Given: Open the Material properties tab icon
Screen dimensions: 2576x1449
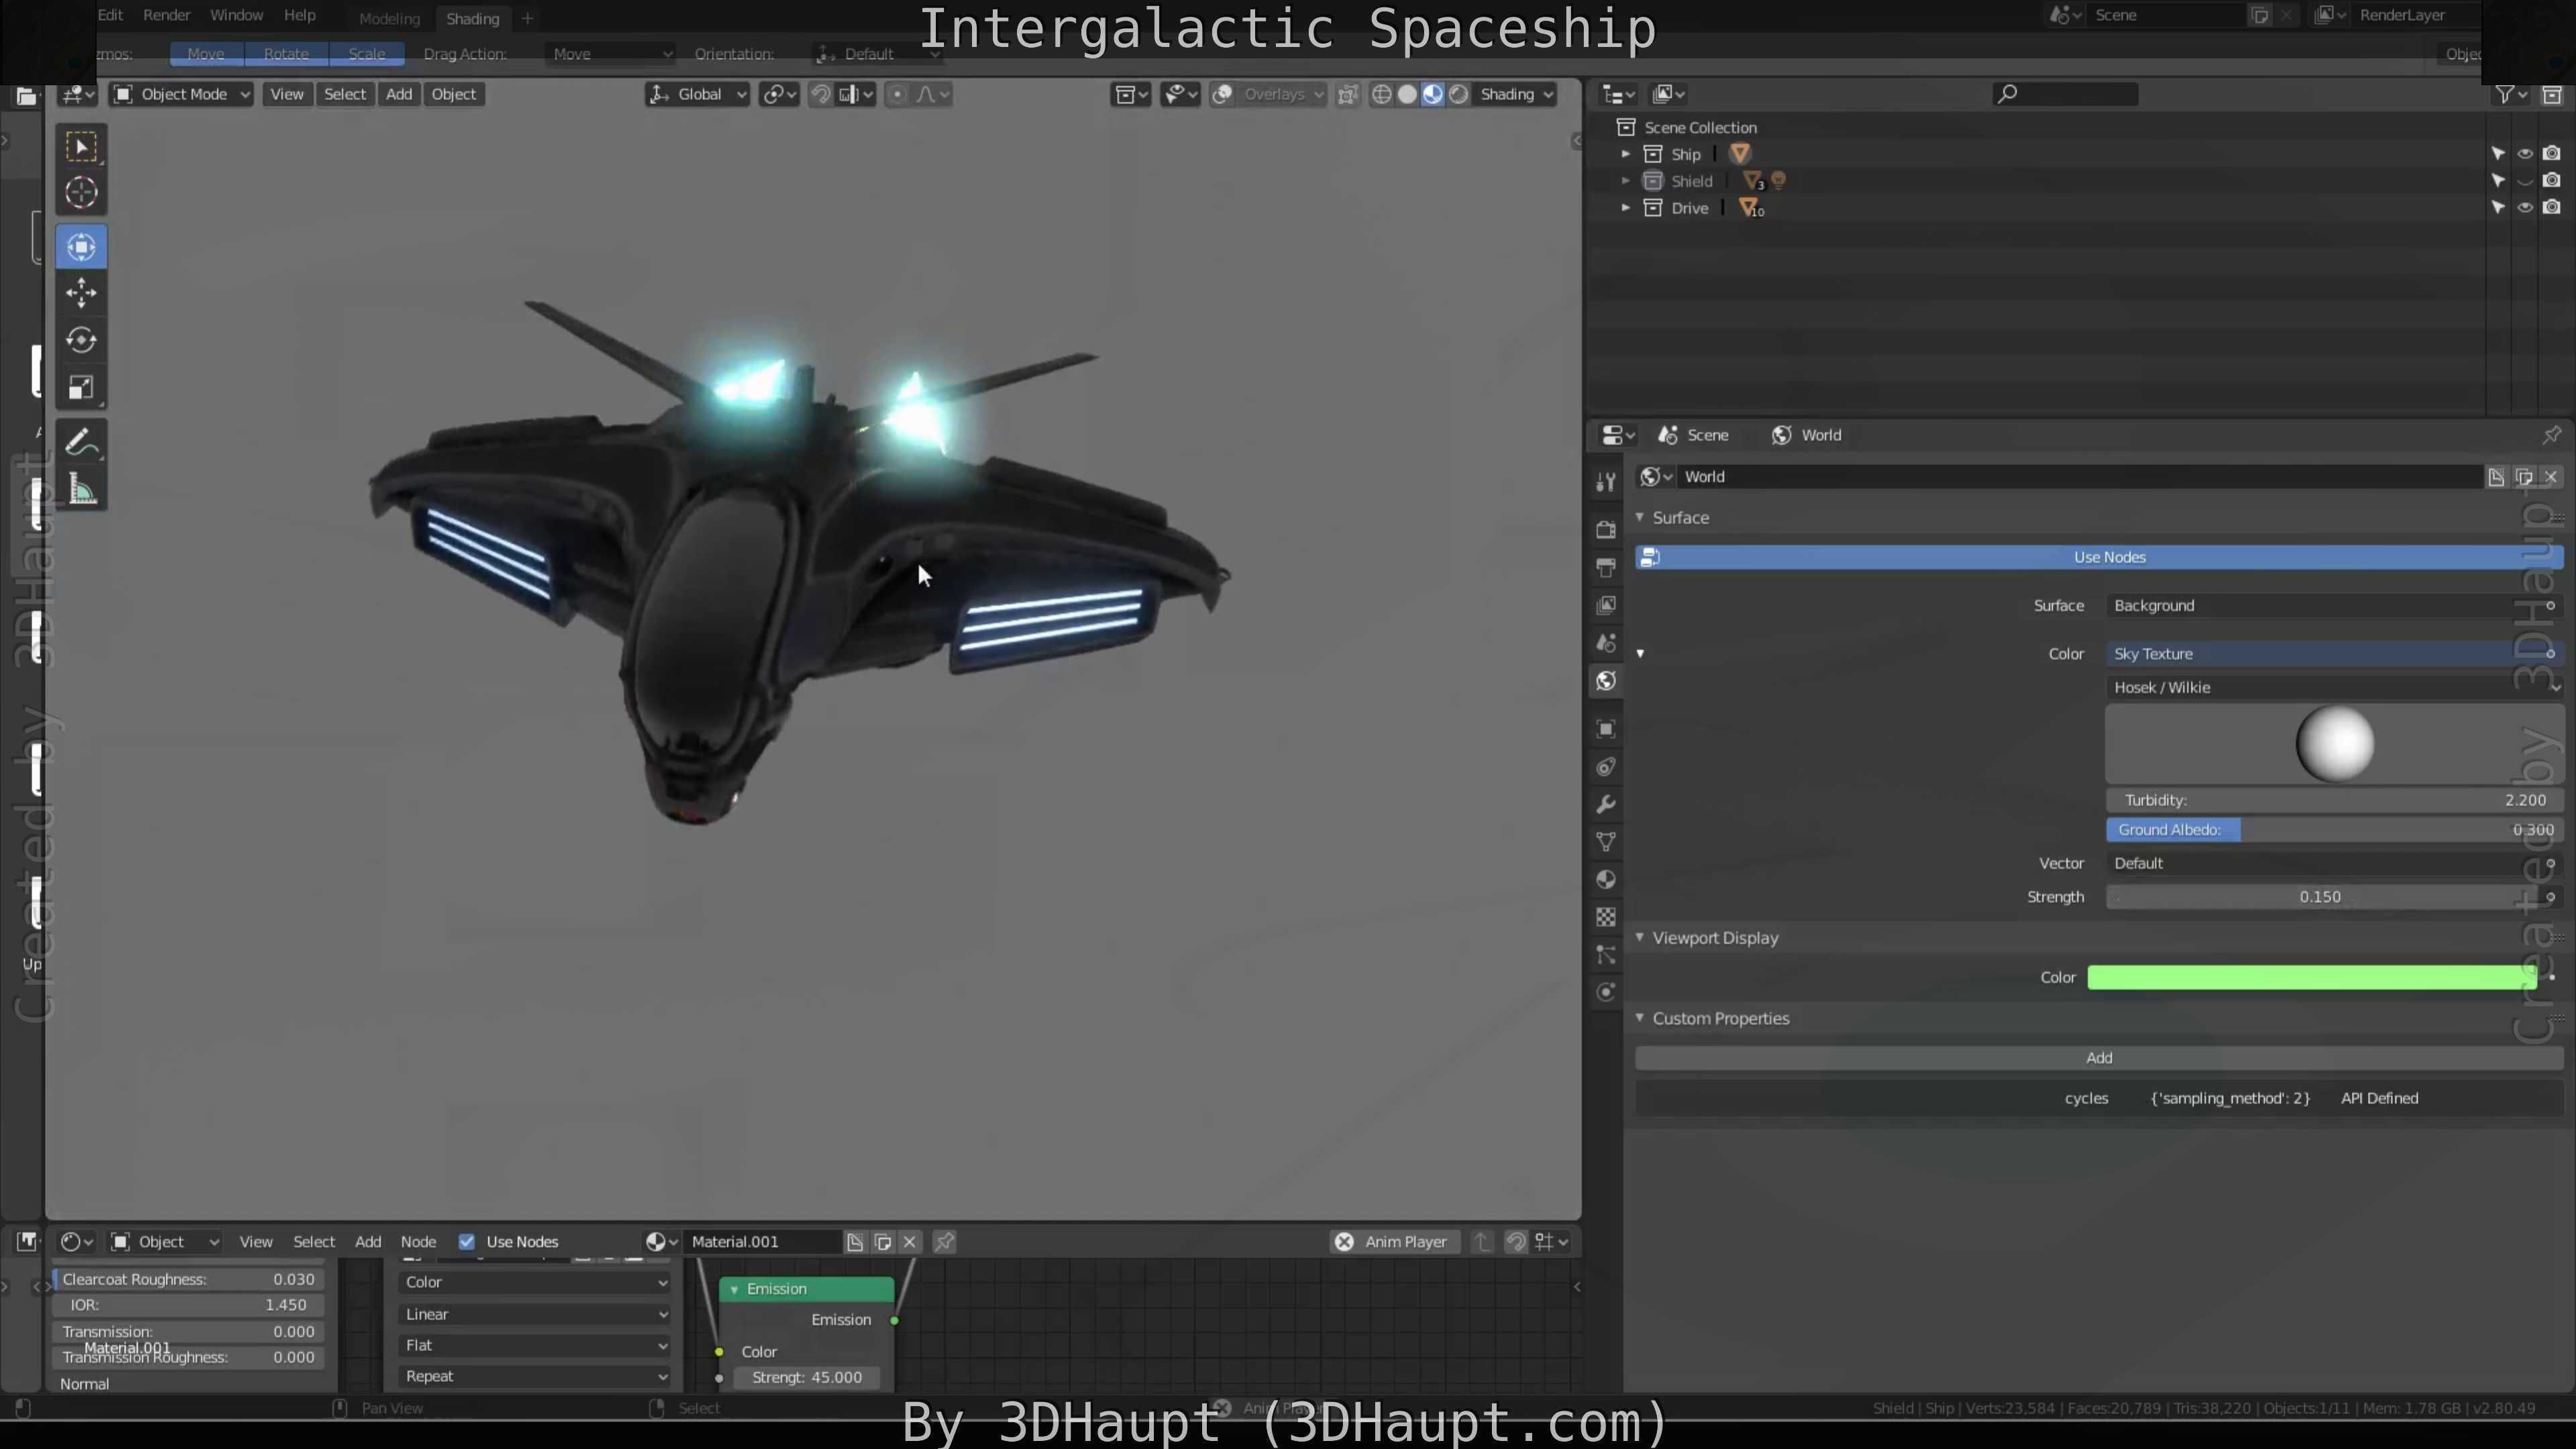Looking at the screenshot, I should (x=1606, y=880).
